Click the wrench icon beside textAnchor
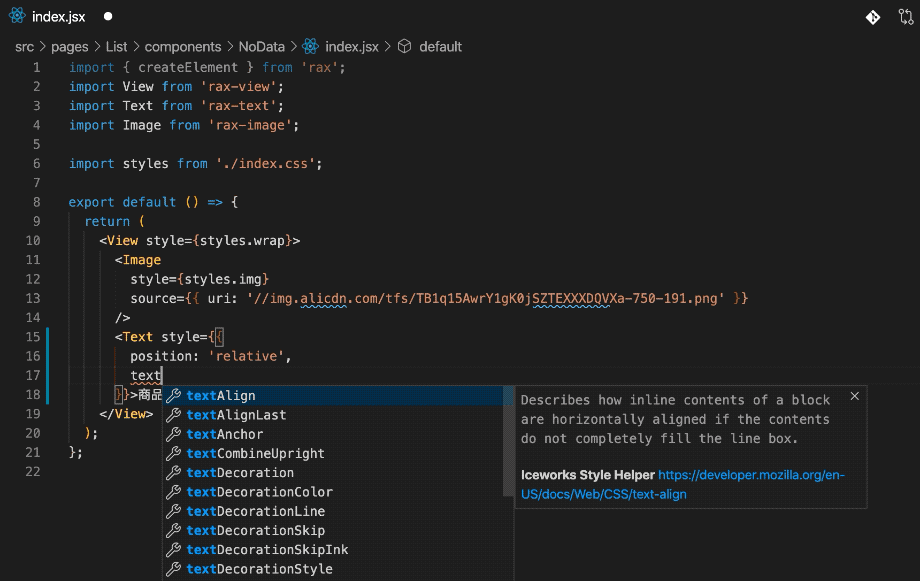This screenshot has height=581, width=920. pyautogui.click(x=173, y=434)
